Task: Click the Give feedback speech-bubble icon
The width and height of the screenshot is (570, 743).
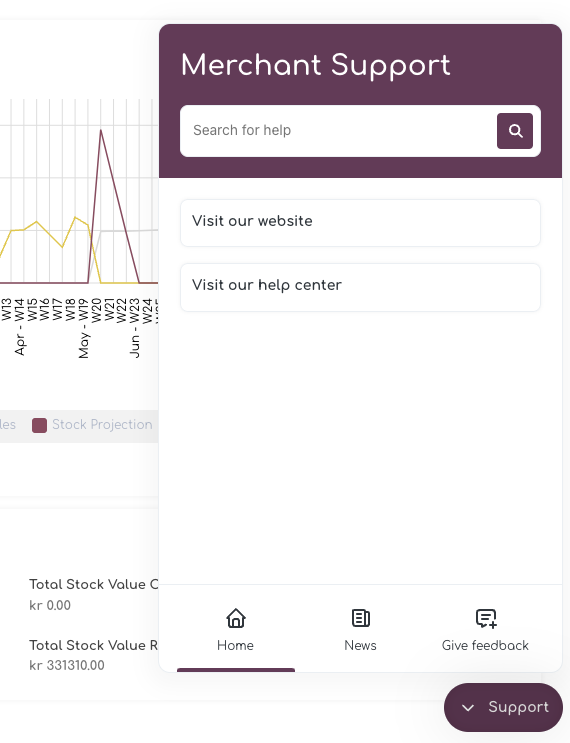Action: [x=486, y=618]
